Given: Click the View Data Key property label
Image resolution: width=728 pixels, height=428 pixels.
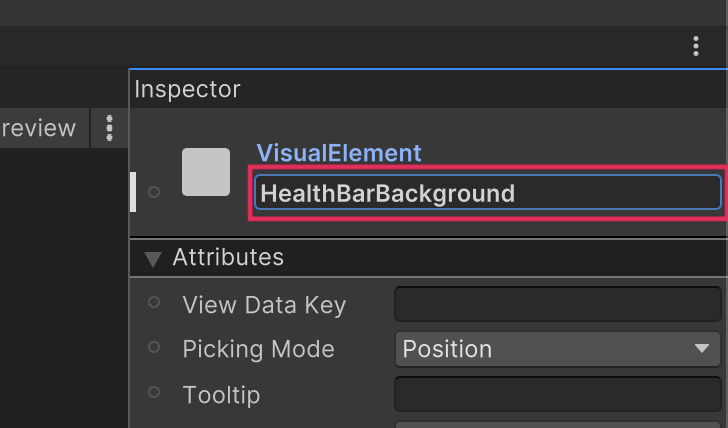Looking at the screenshot, I should point(264,305).
